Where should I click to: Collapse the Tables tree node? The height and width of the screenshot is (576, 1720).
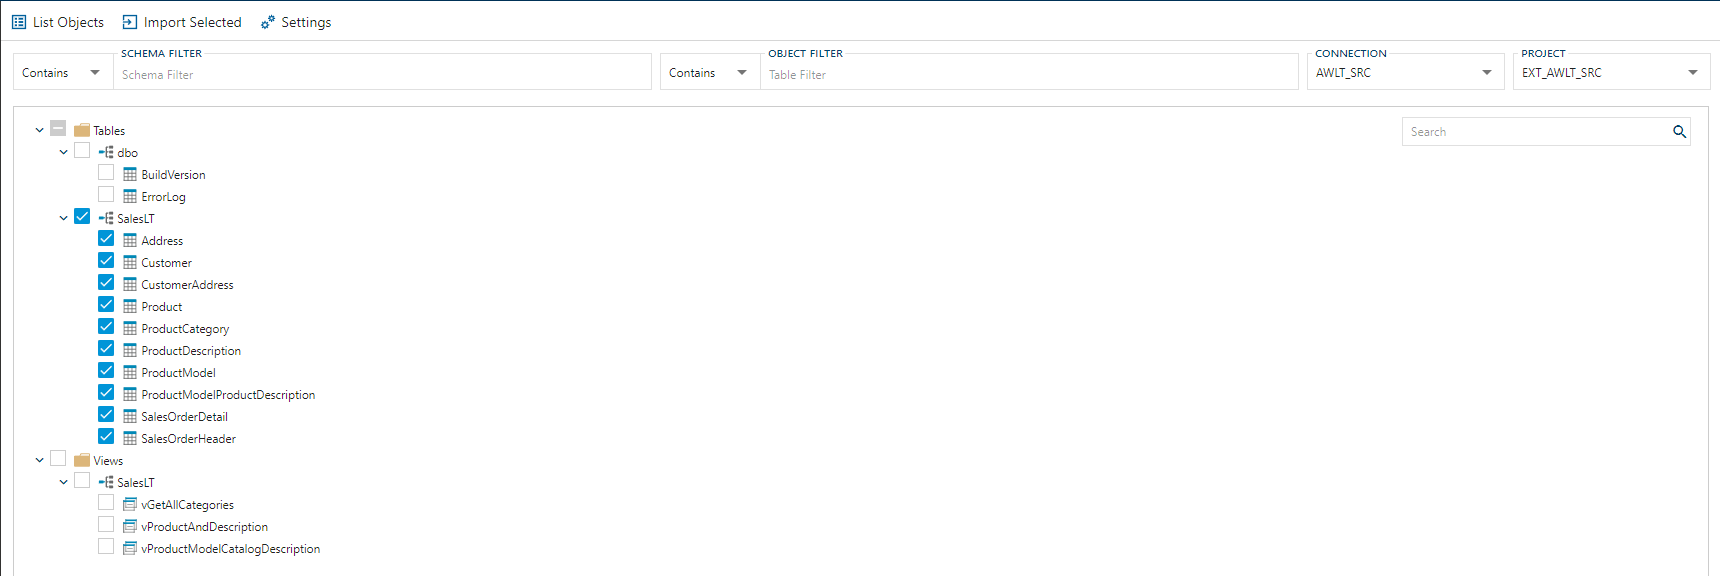40,130
